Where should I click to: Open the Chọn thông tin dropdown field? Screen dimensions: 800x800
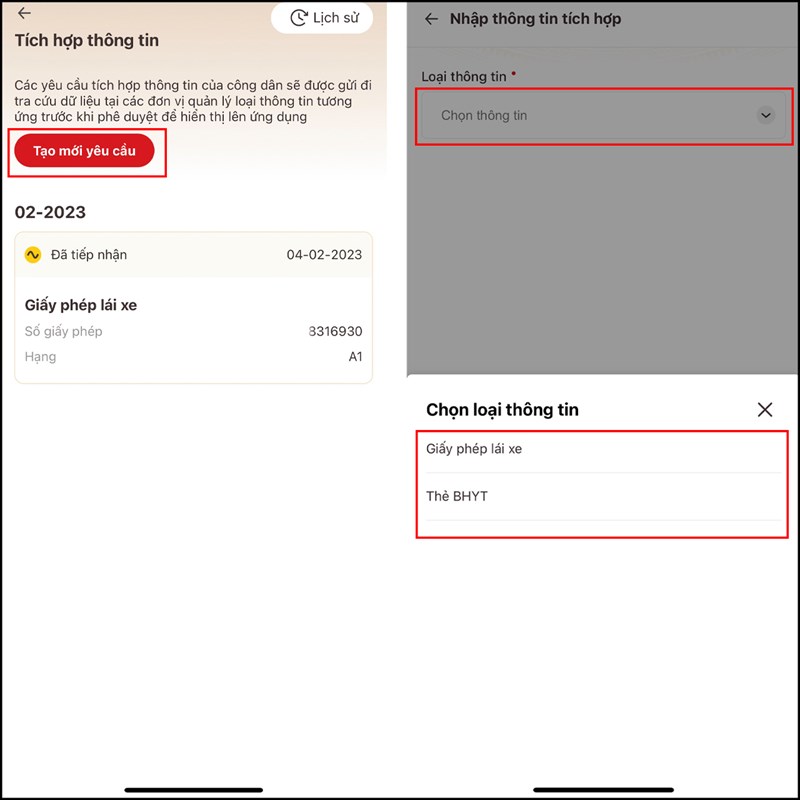603,116
